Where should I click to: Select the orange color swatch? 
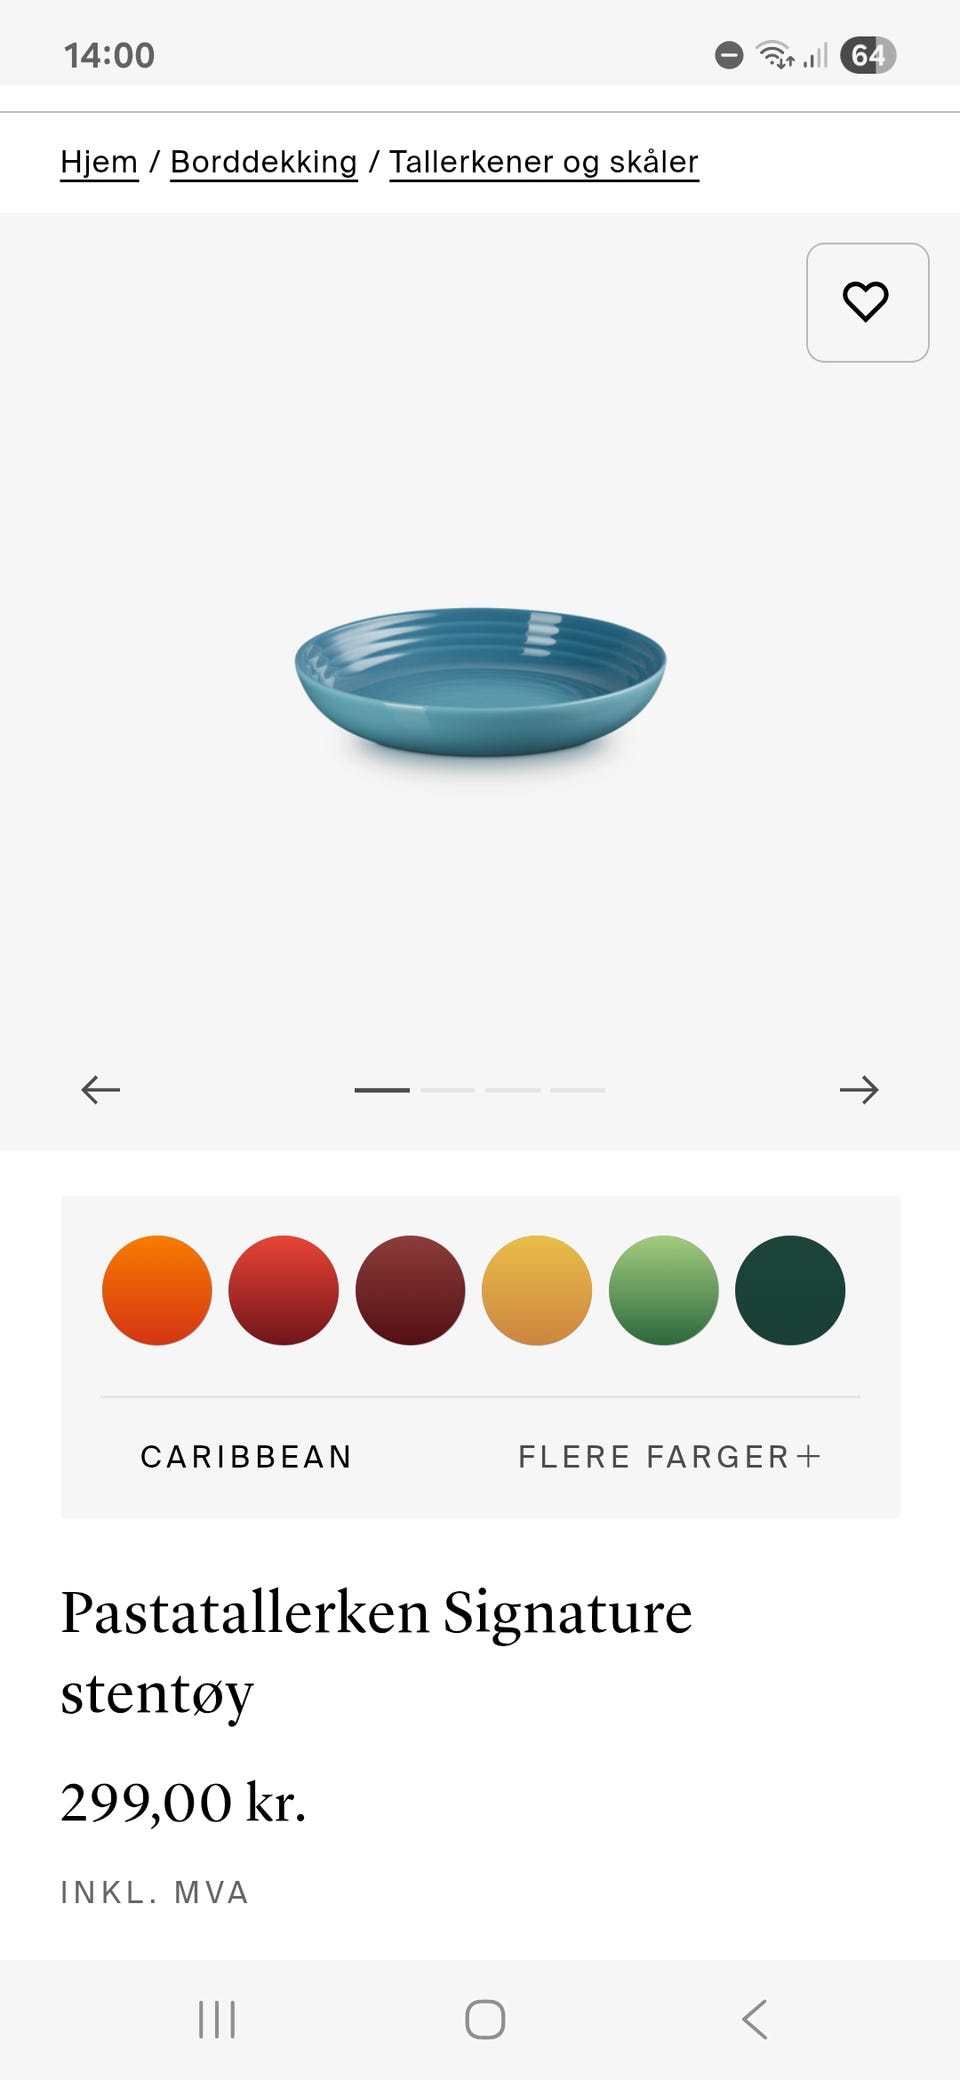coord(157,1290)
